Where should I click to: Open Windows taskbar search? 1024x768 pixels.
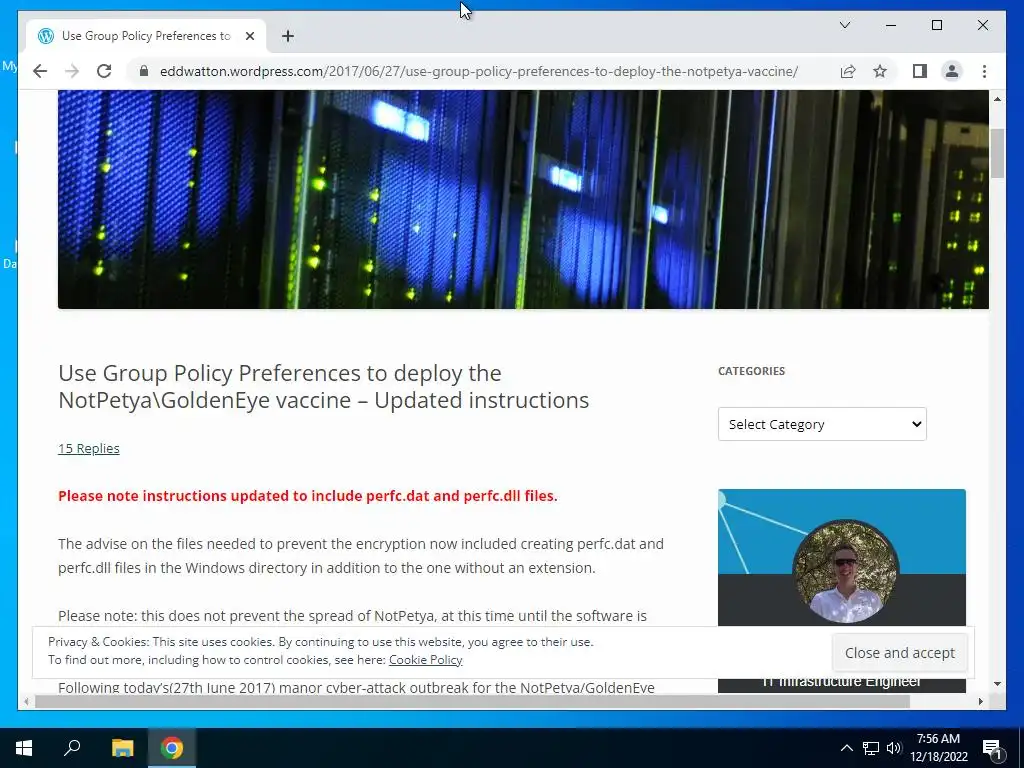point(72,748)
